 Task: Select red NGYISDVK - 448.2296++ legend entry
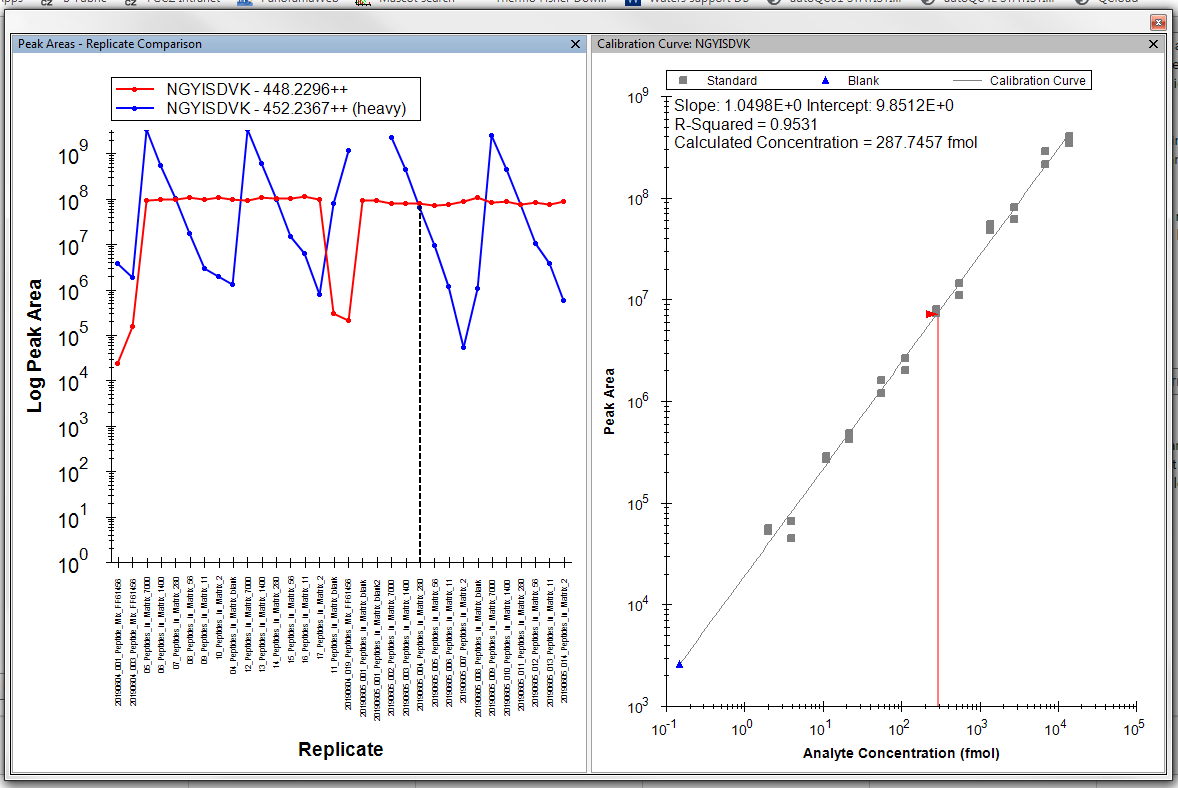[x=256, y=89]
